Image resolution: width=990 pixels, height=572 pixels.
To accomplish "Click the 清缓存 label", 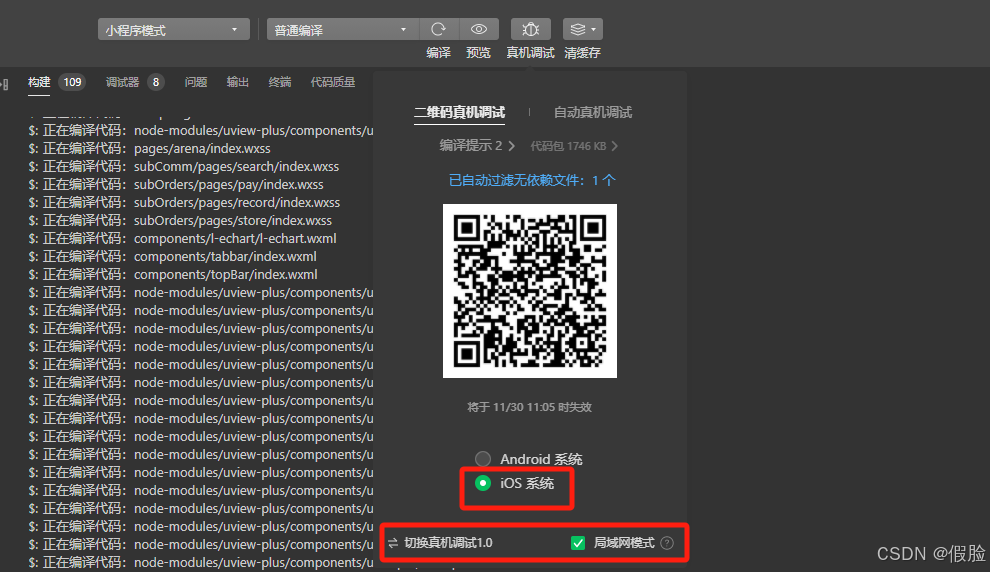I will tap(582, 53).
